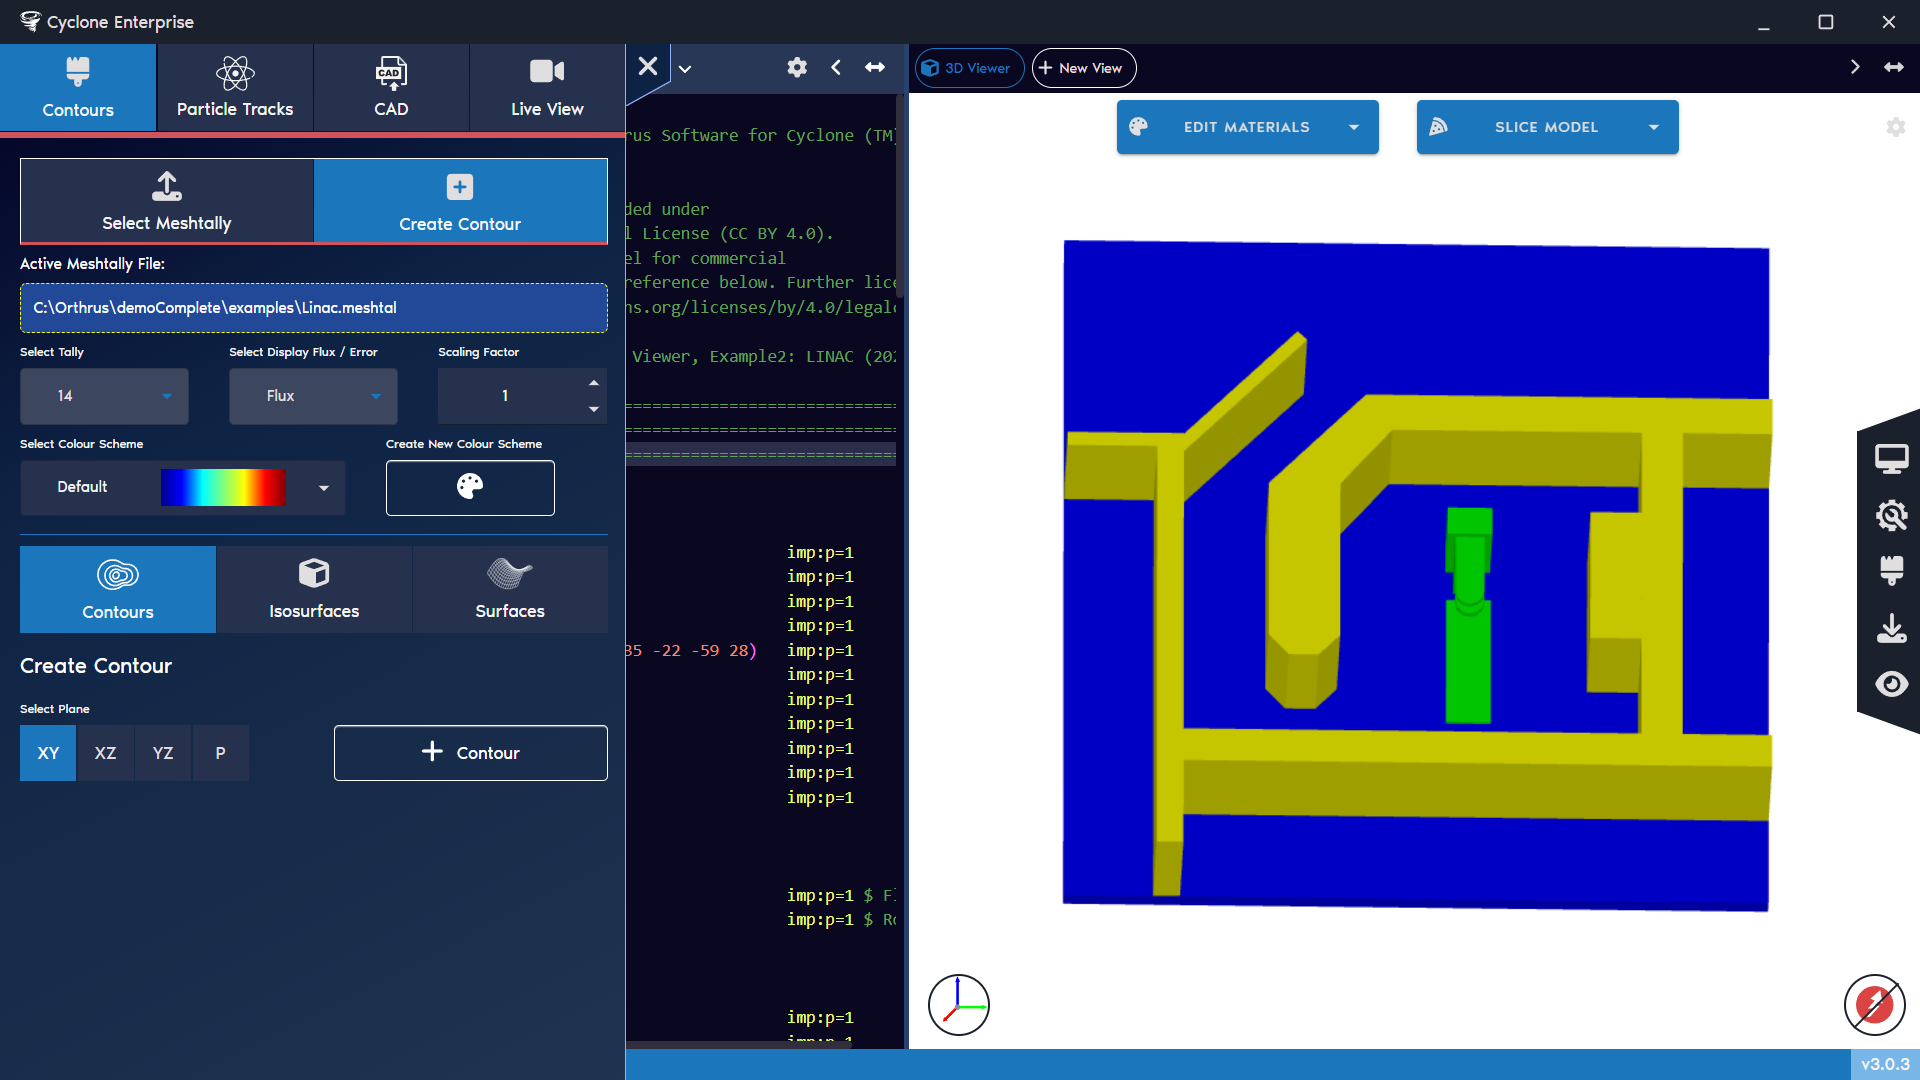Switch to the Contours tab
The width and height of the screenshot is (1920, 1080).
click(x=78, y=87)
